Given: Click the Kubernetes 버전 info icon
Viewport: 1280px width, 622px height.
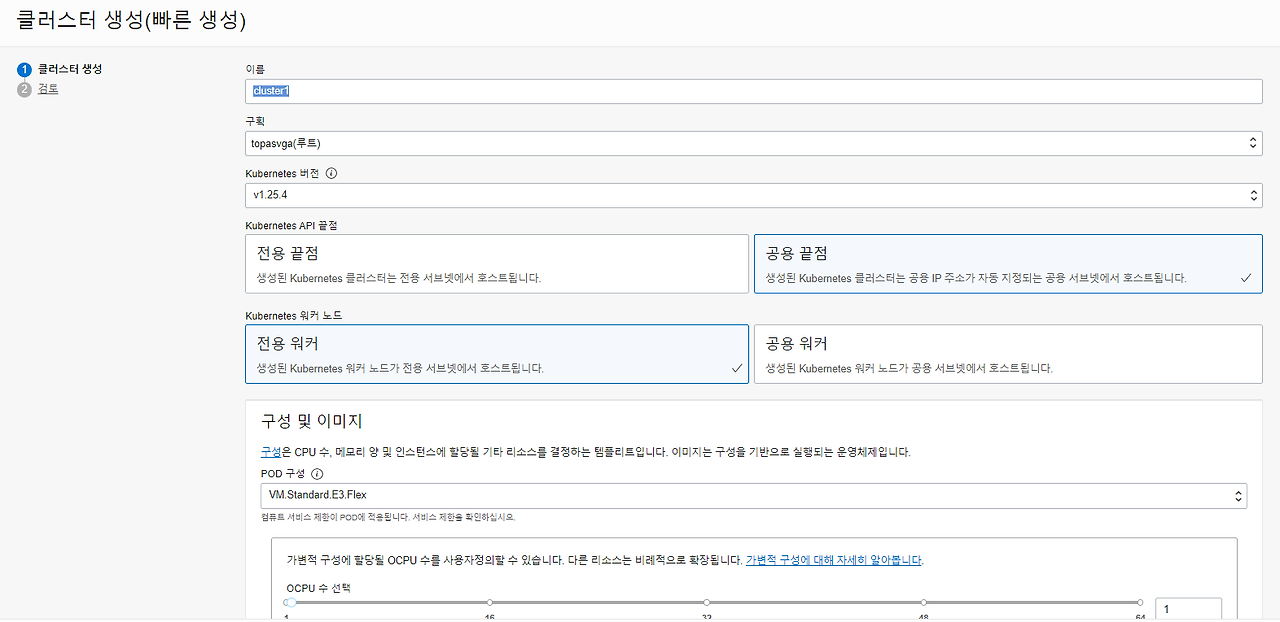Looking at the screenshot, I should coord(330,173).
